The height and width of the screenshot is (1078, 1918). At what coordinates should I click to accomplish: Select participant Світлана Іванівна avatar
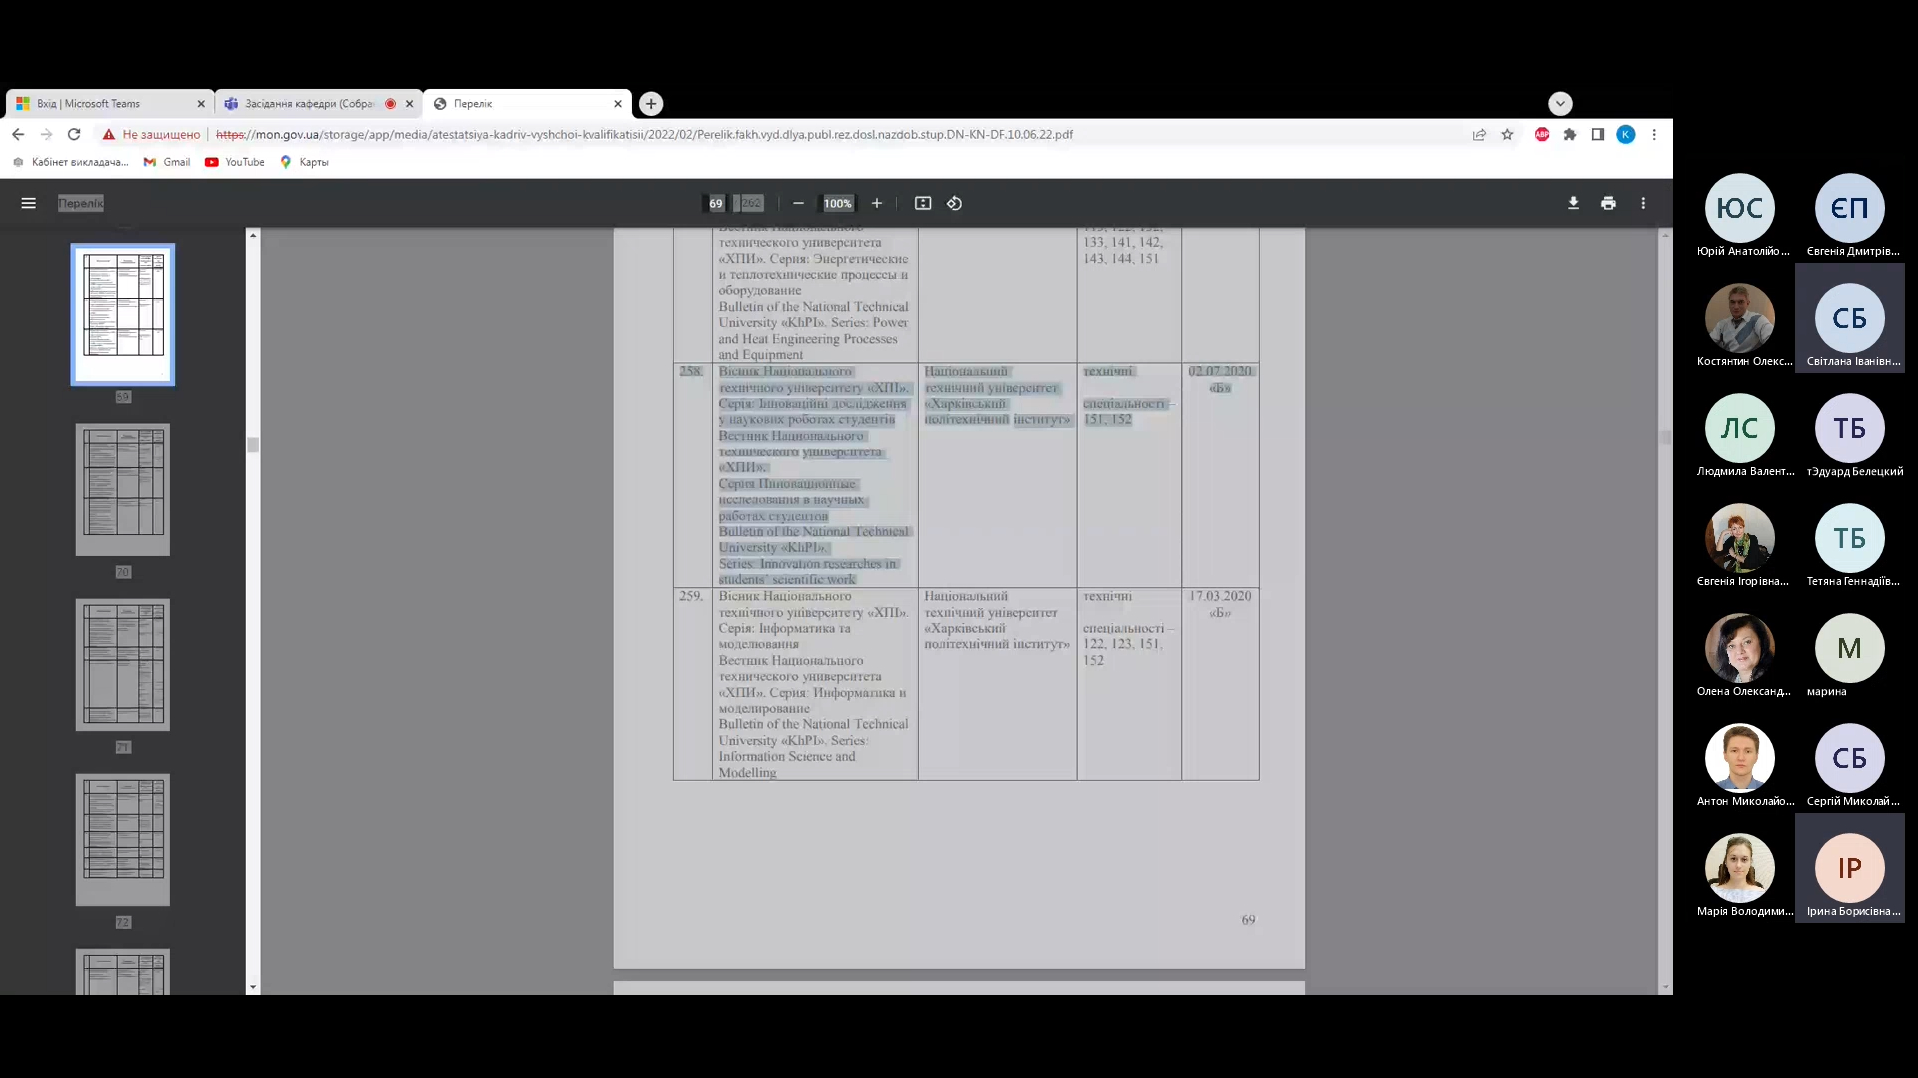(1850, 318)
